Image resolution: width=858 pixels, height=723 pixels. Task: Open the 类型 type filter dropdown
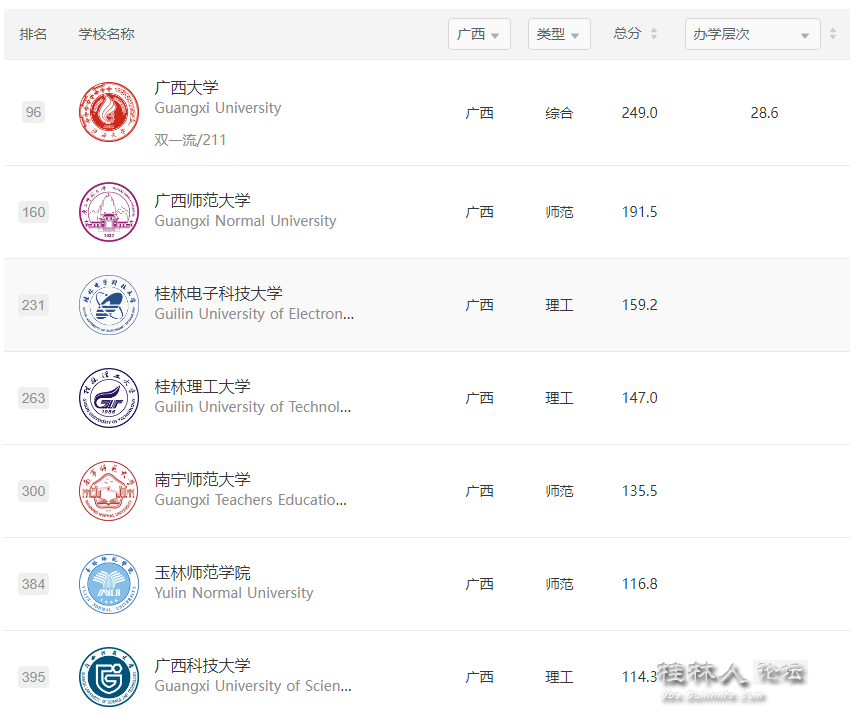coord(559,34)
